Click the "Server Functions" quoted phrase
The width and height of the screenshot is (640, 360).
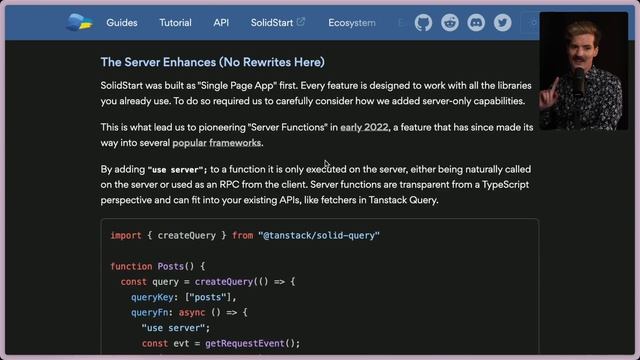pyautogui.click(x=287, y=127)
